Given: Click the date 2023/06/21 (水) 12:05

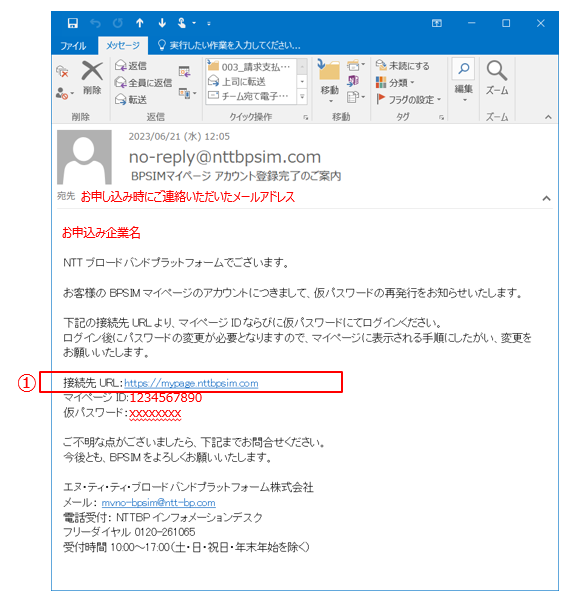Looking at the screenshot, I should click(x=179, y=137).
